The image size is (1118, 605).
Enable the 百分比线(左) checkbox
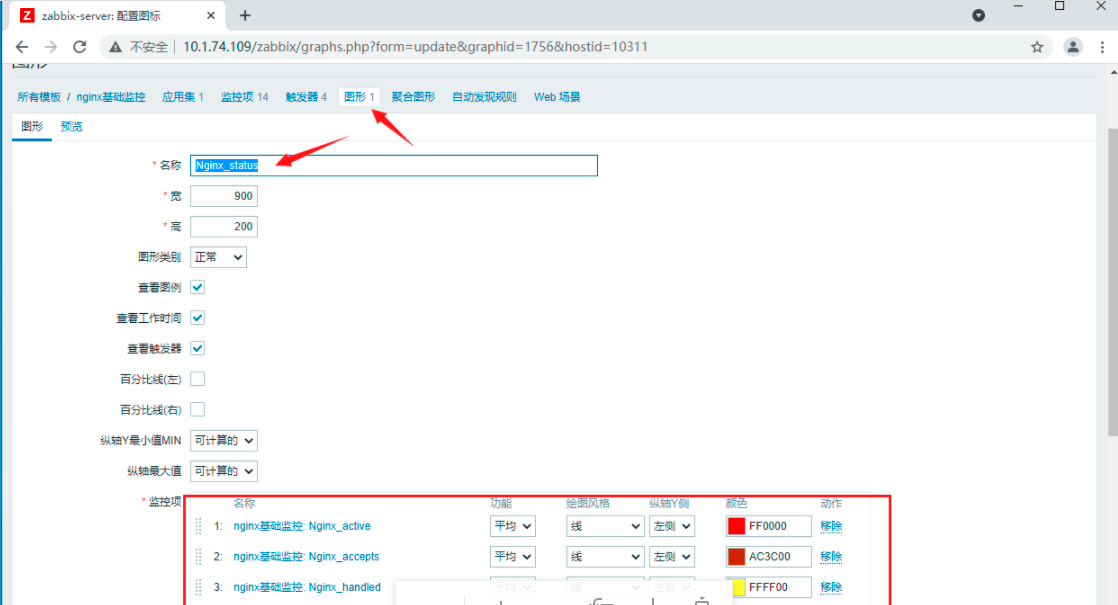click(198, 379)
